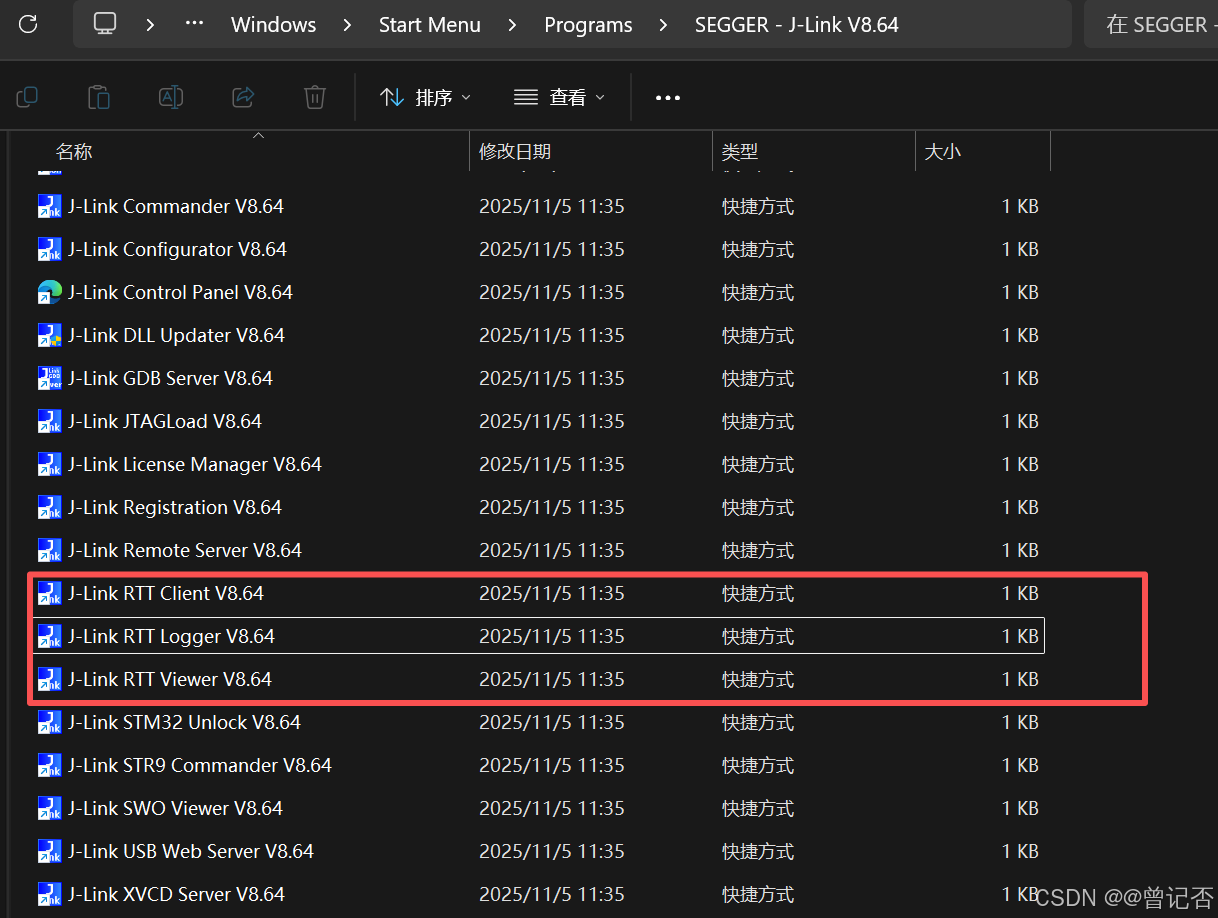
Task: Expand the breadcrumb ellipsis for hidden folders
Action: pos(195,24)
